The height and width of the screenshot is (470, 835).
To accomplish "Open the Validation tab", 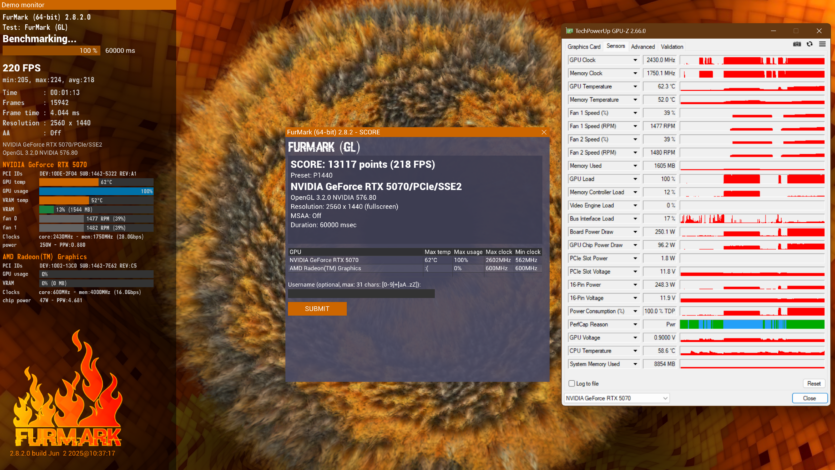I will (672, 47).
